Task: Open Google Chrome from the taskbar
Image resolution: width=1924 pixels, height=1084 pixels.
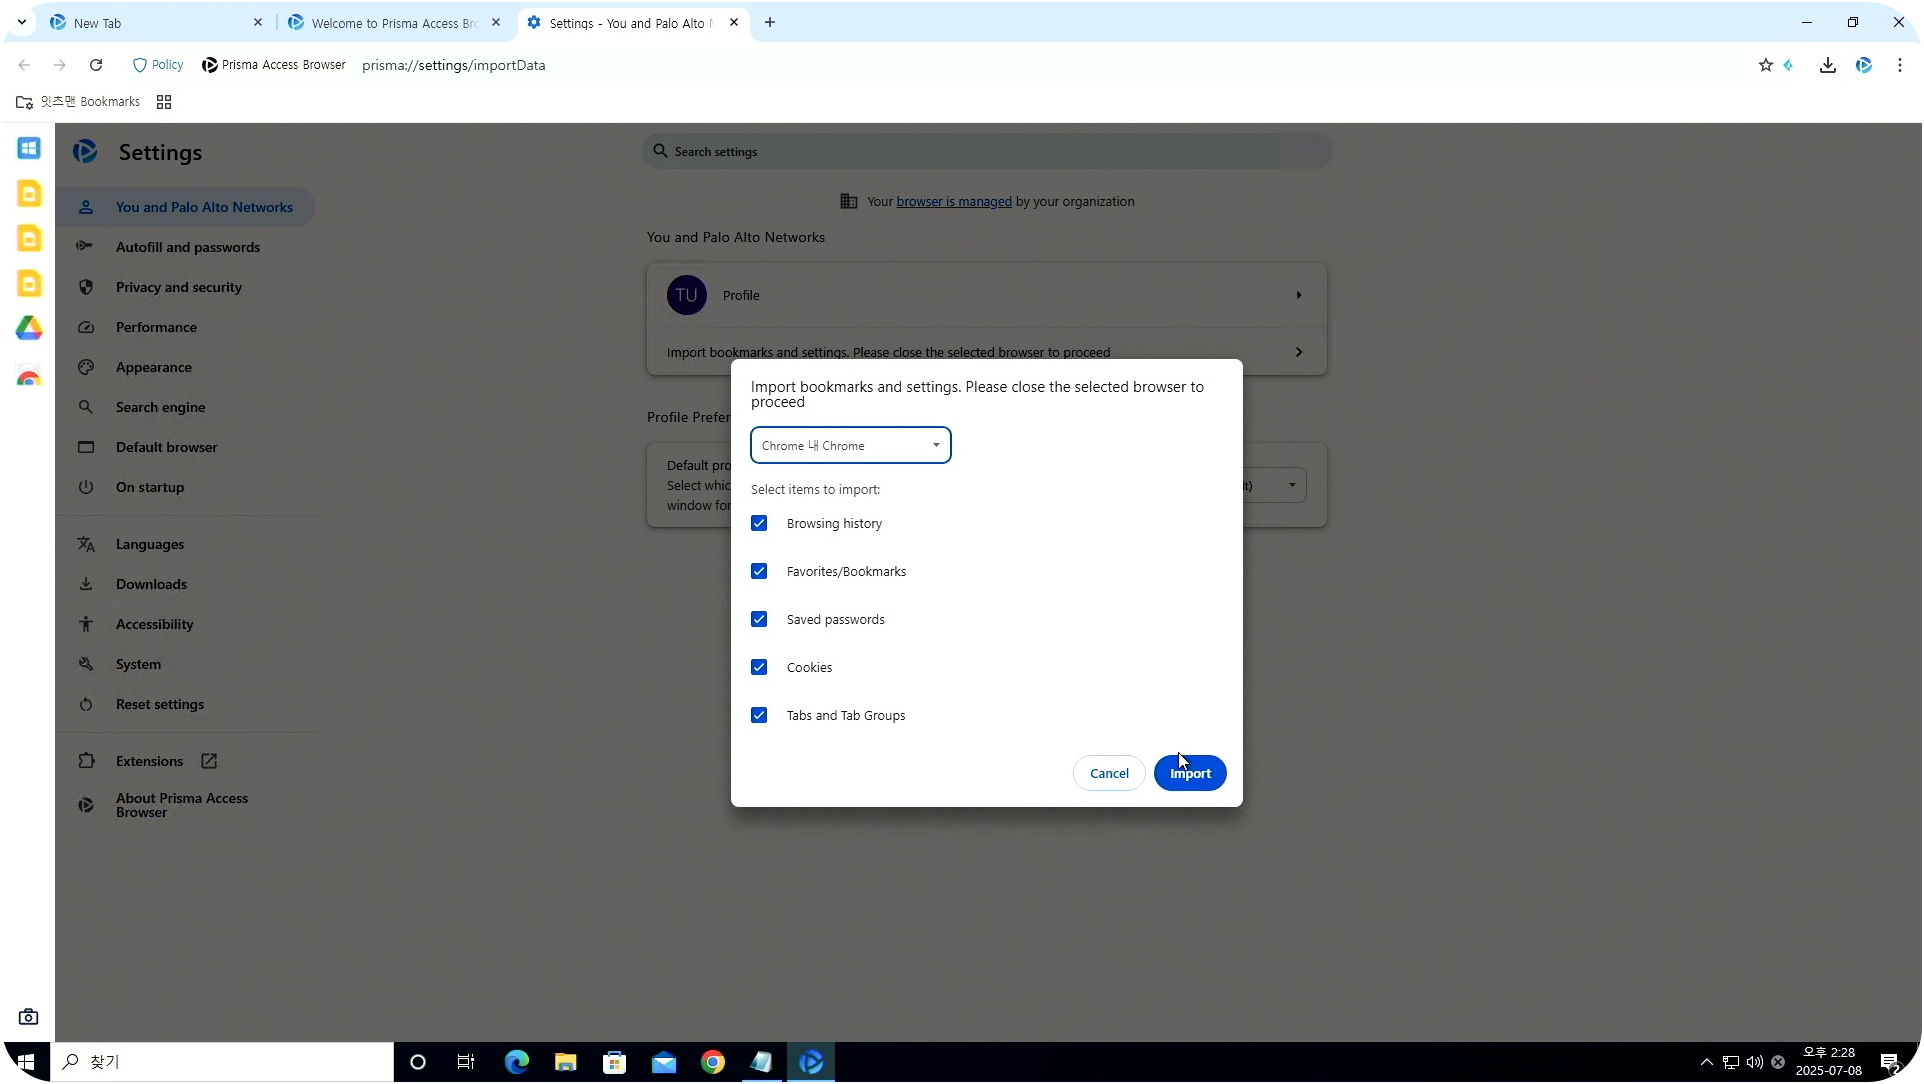Action: pos(713,1063)
